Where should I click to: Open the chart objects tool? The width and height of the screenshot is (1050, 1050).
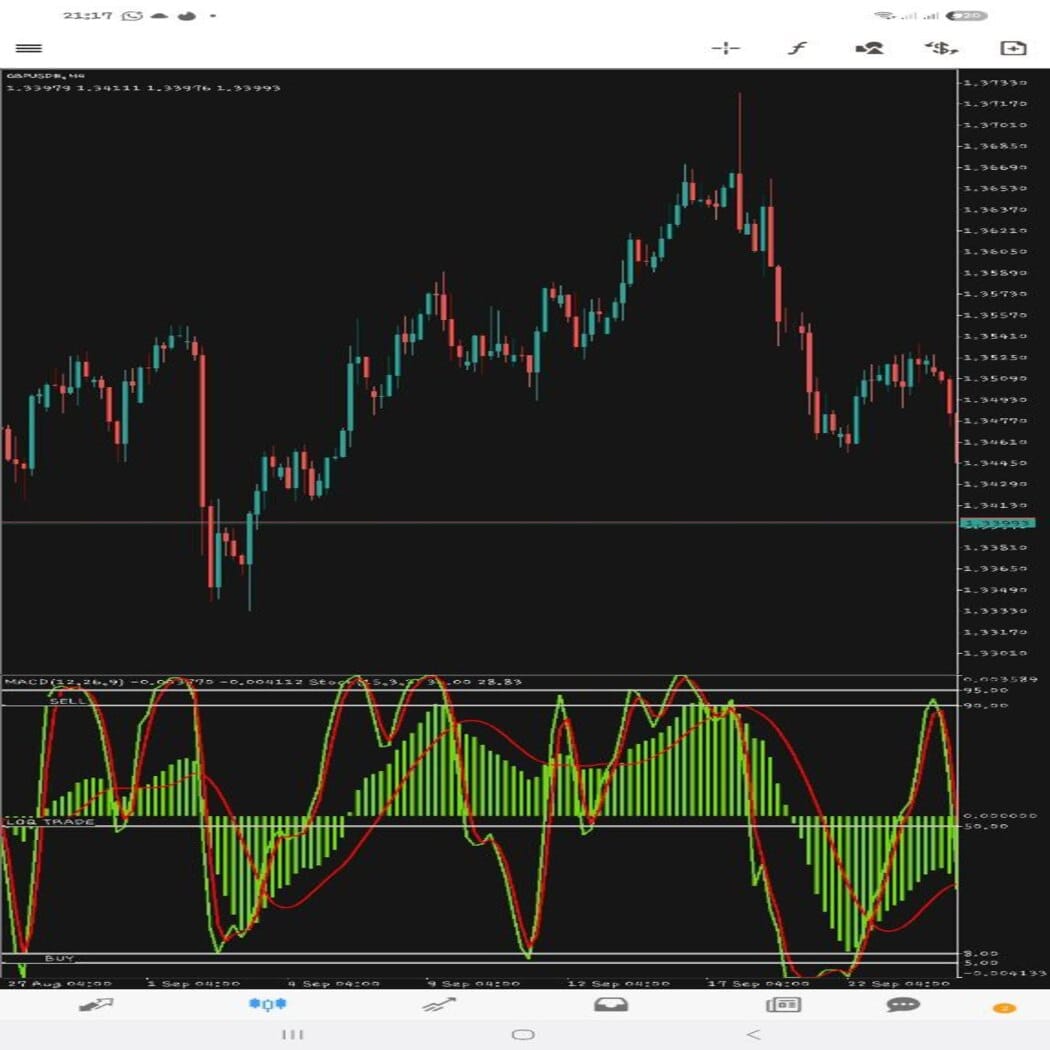tap(869, 48)
